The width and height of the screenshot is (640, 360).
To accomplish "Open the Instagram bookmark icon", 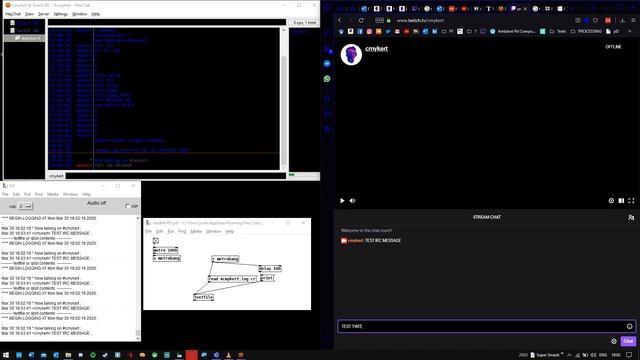I will pyautogui.click(x=369, y=31).
